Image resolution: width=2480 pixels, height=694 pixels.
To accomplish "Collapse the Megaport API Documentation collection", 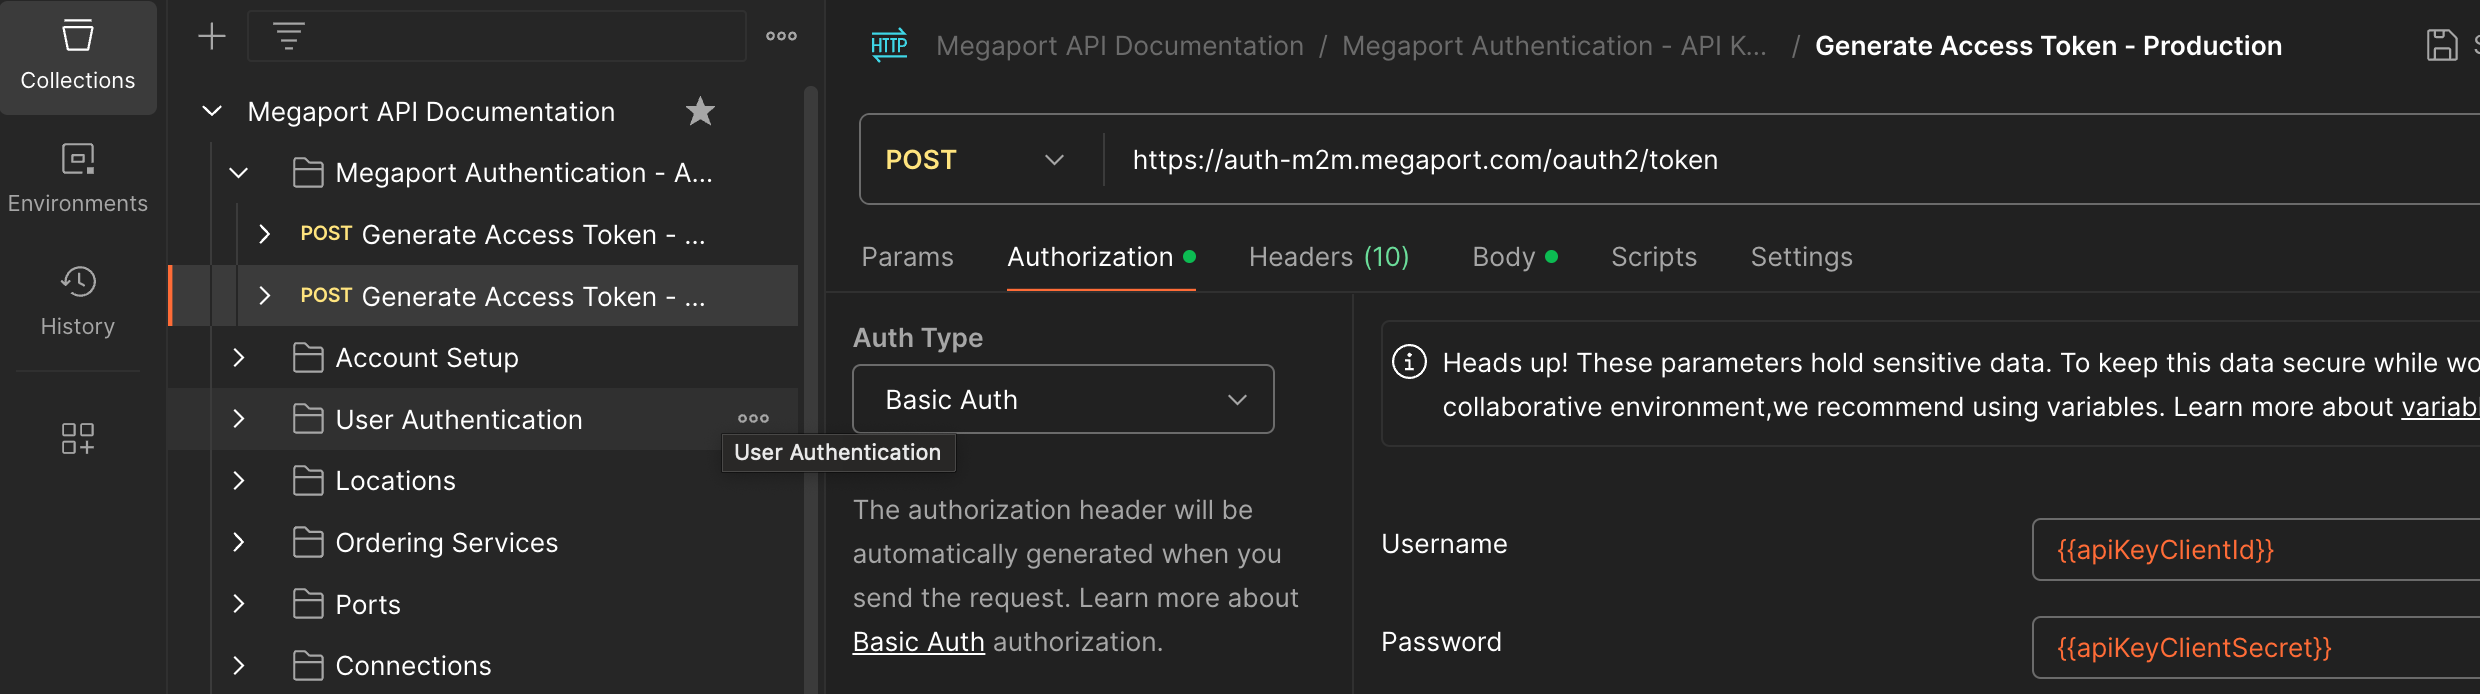I will point(212,111).
